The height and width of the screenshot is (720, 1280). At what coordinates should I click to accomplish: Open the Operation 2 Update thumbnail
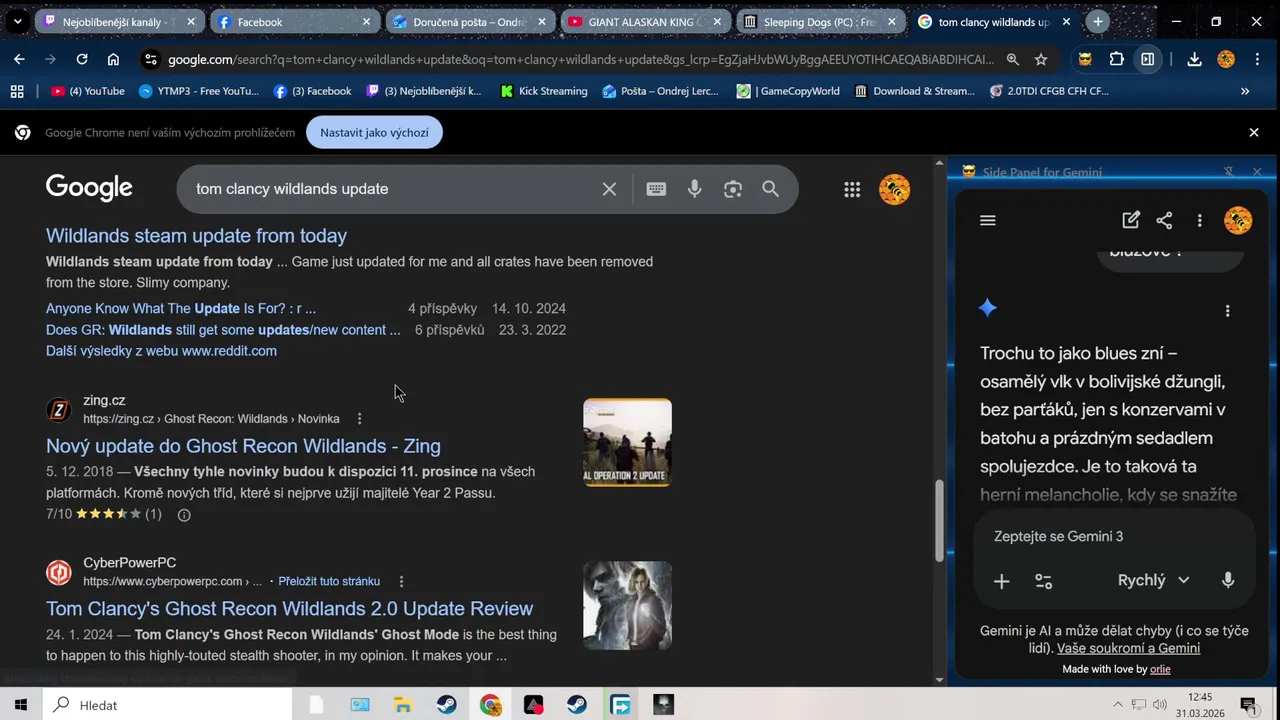(627, 443)
